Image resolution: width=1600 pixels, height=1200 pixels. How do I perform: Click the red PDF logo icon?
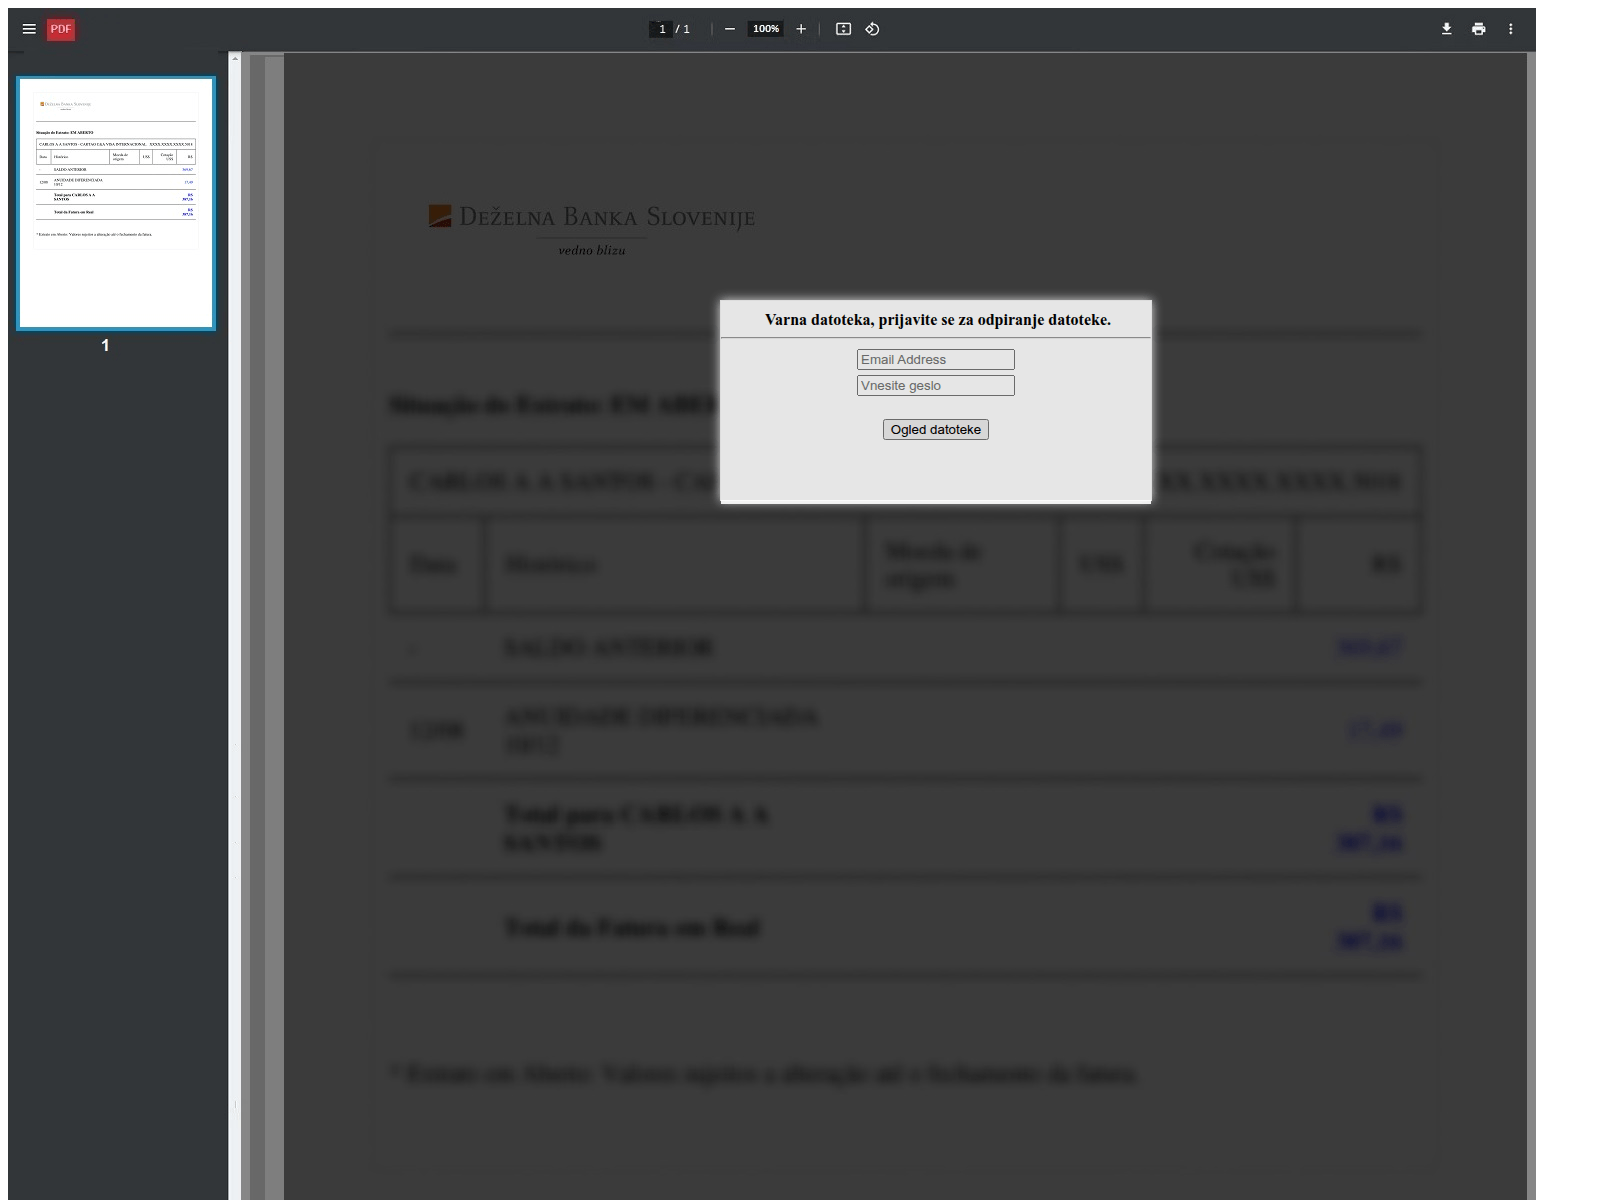point(61,29)
